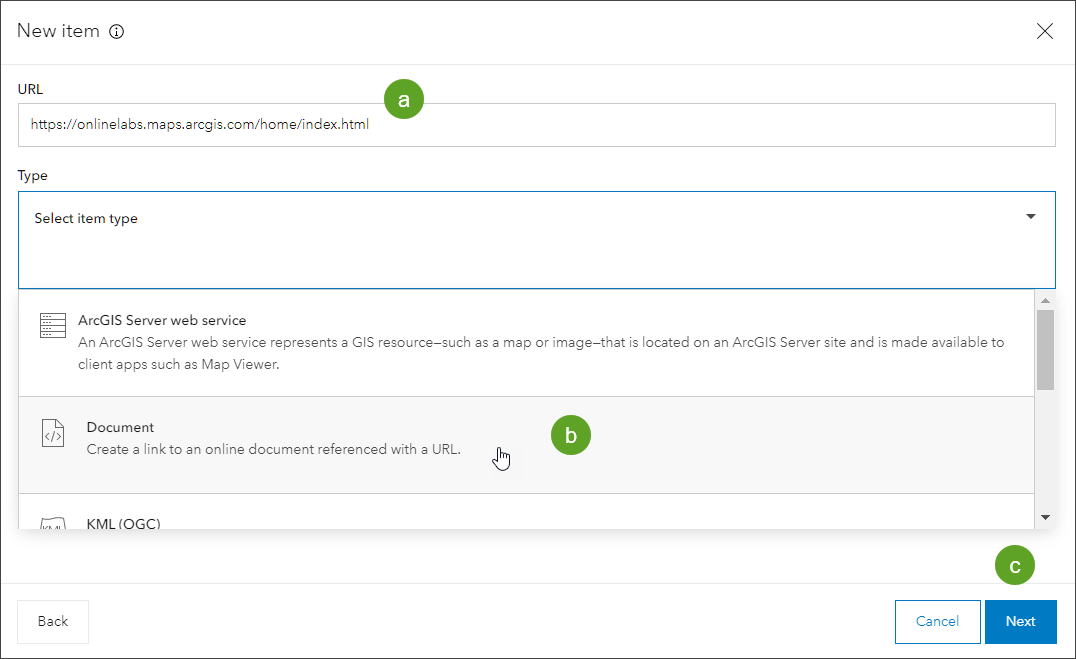Click the ArcGIS Server web service icon

point(52,325)
